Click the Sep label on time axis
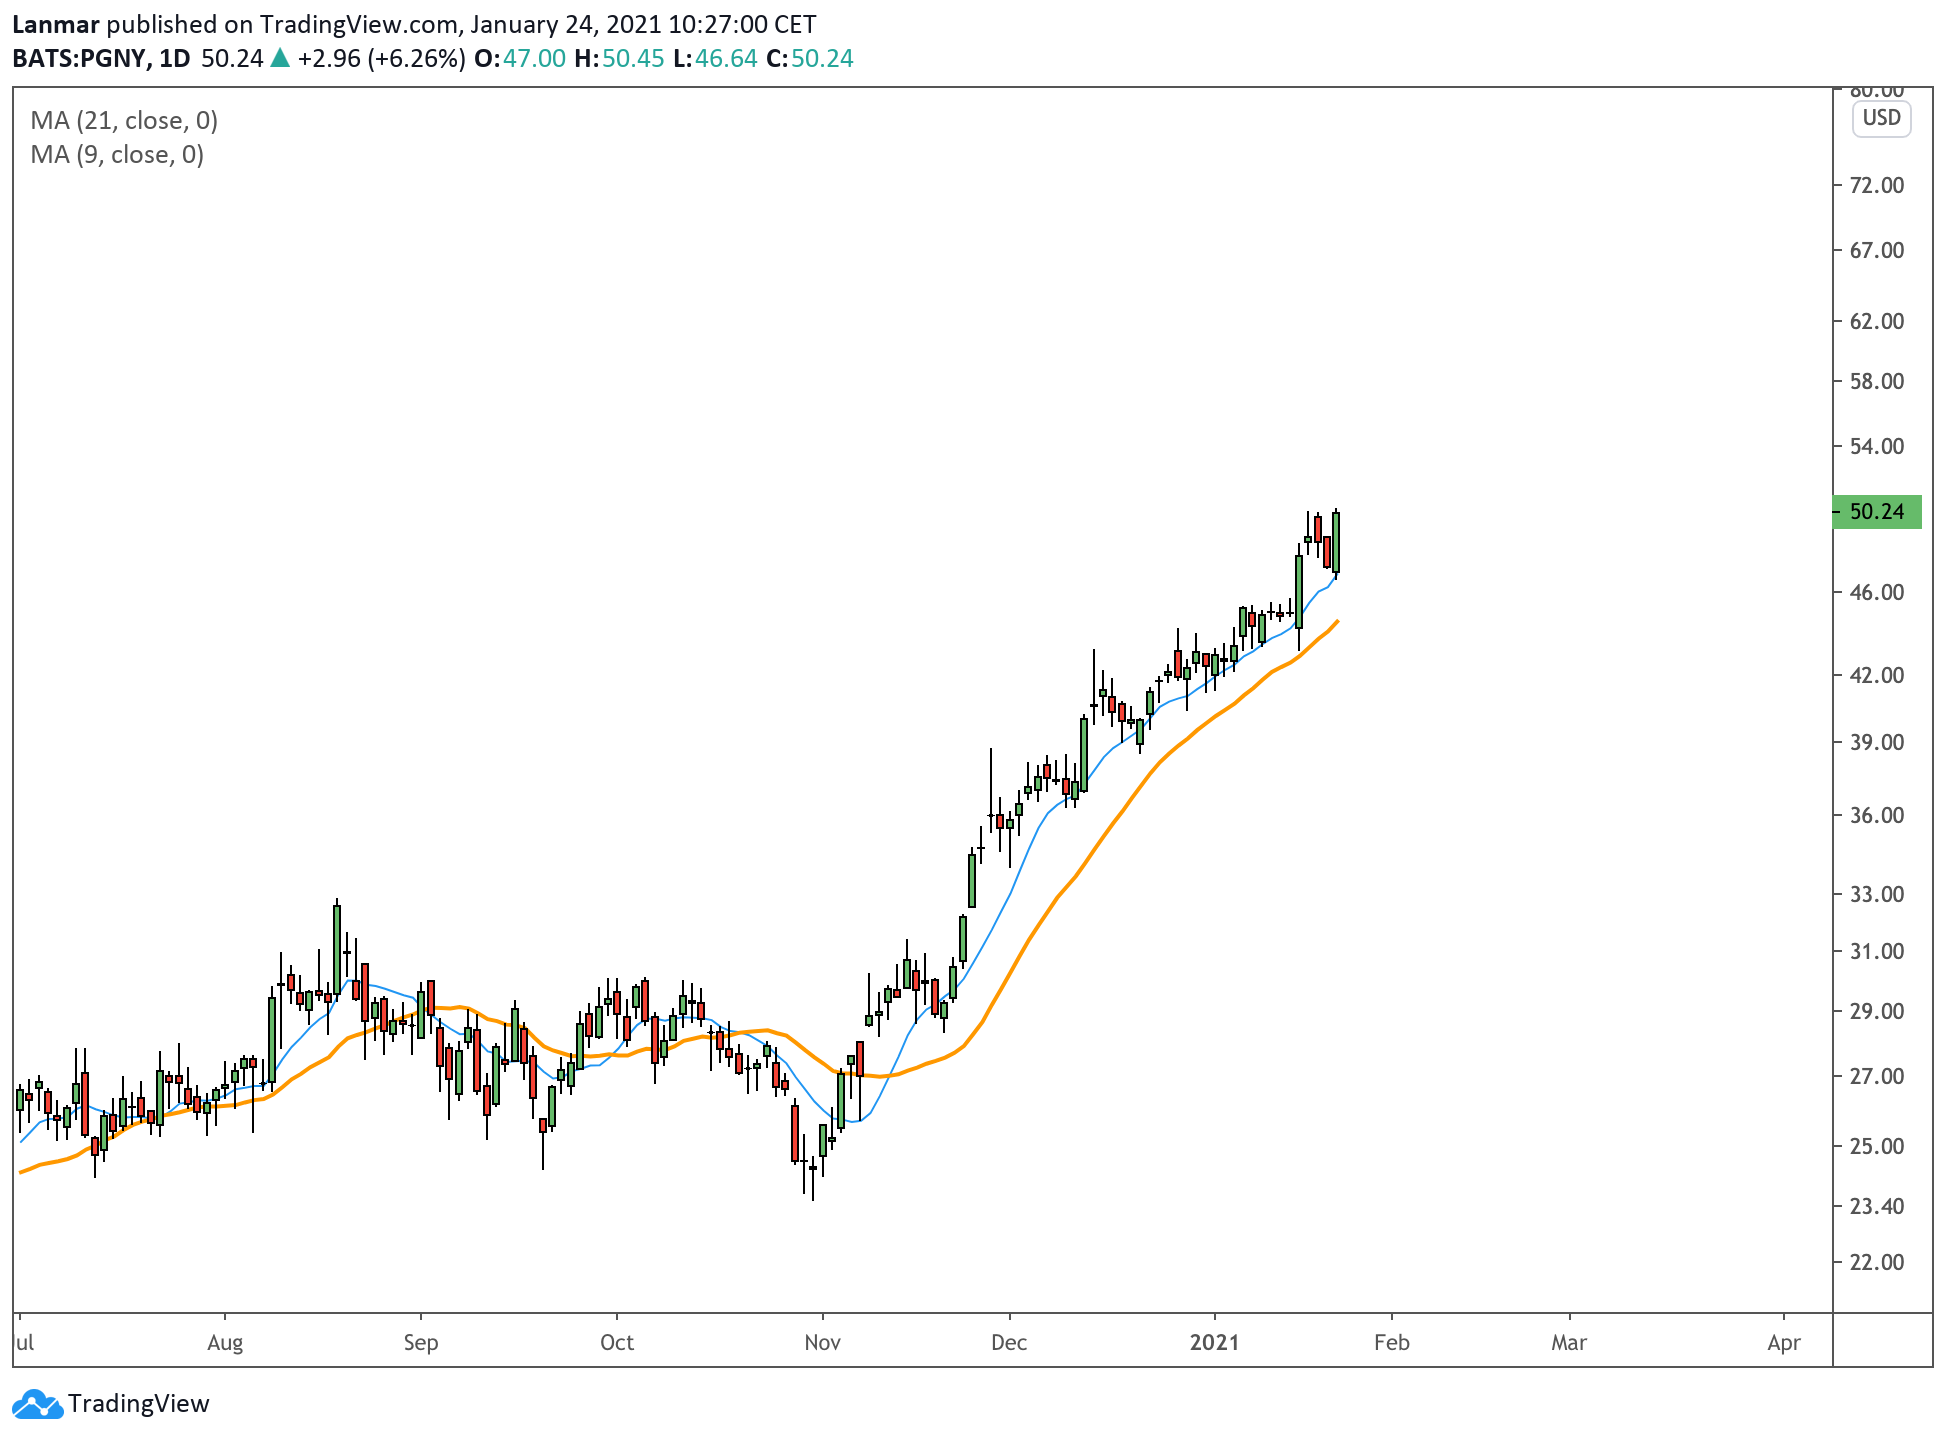The height and width of the screenshot is (1440, 1946). (421, 1343)
